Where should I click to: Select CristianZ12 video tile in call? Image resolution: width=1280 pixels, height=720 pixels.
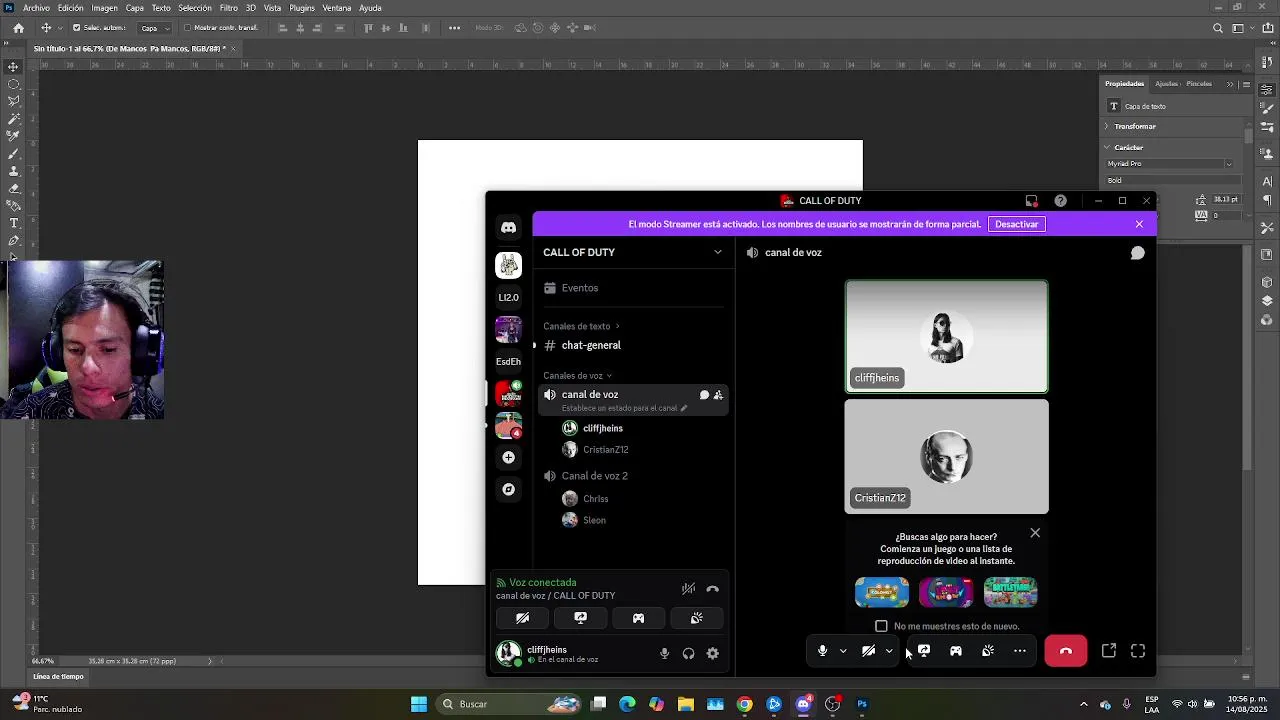[946, 457]
